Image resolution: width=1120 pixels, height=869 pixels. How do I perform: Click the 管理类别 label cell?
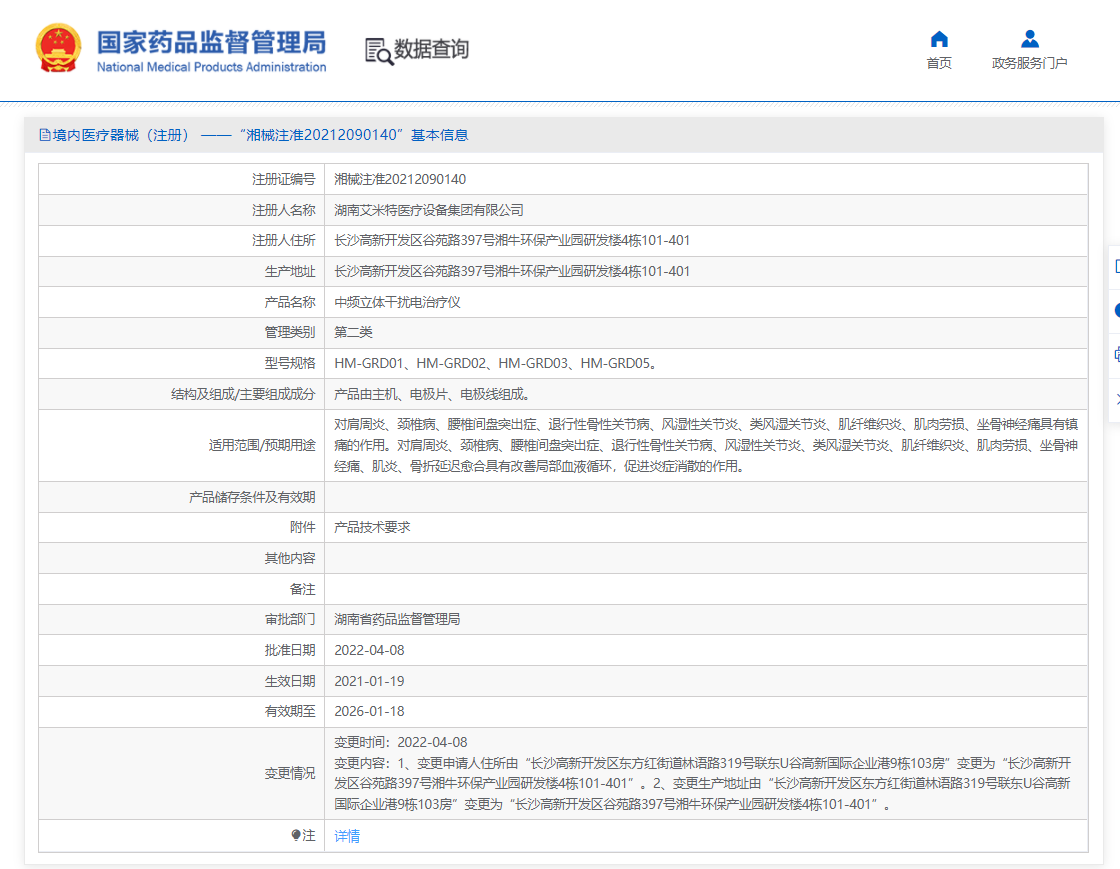pos(181,332)
